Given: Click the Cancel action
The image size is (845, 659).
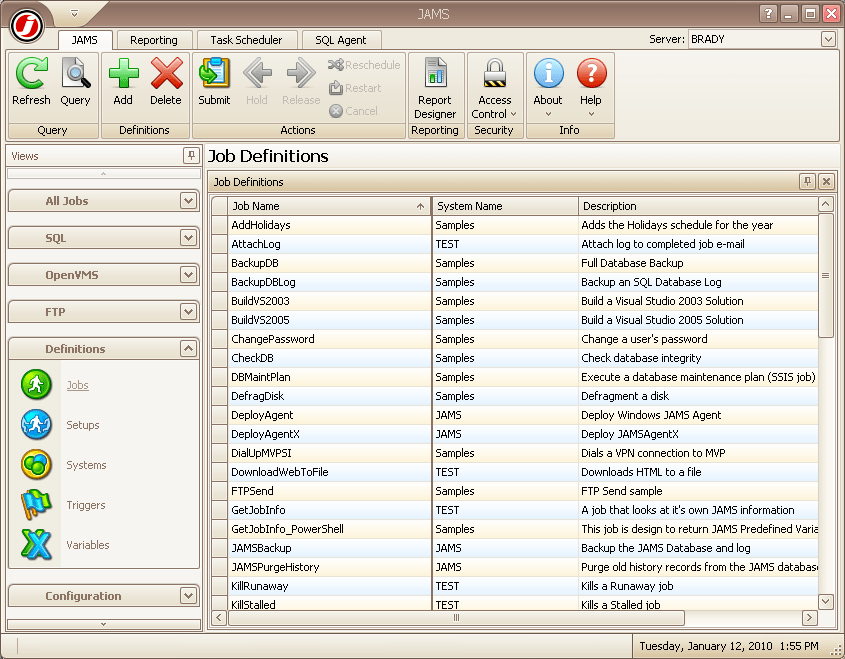Looking at the screenshot, I should [x=354, y=111].
